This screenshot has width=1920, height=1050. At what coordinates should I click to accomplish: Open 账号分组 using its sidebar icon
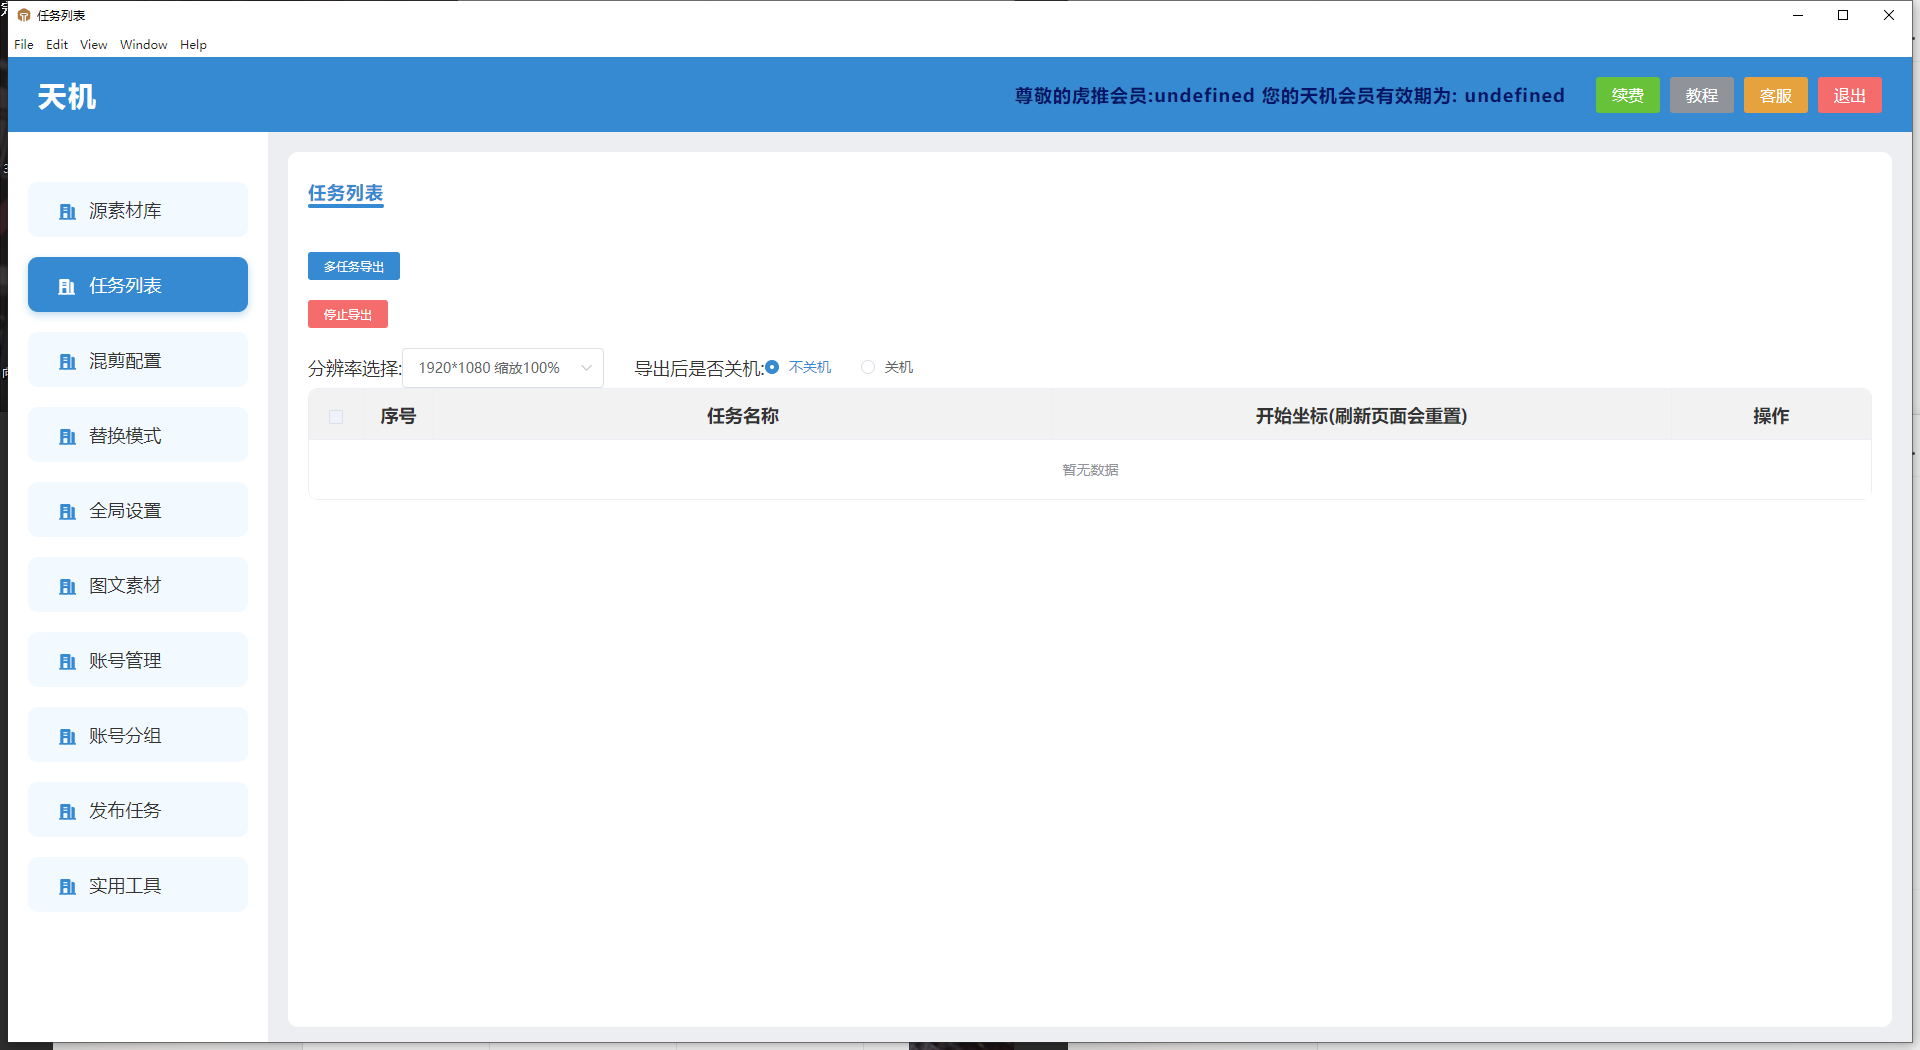(66, 736)
